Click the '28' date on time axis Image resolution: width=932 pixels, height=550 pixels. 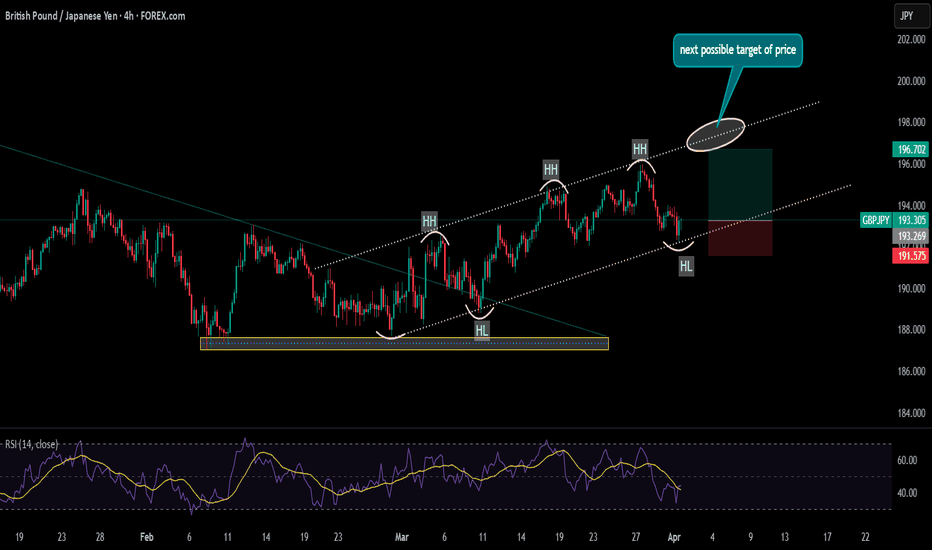click(x=100, y=537)
